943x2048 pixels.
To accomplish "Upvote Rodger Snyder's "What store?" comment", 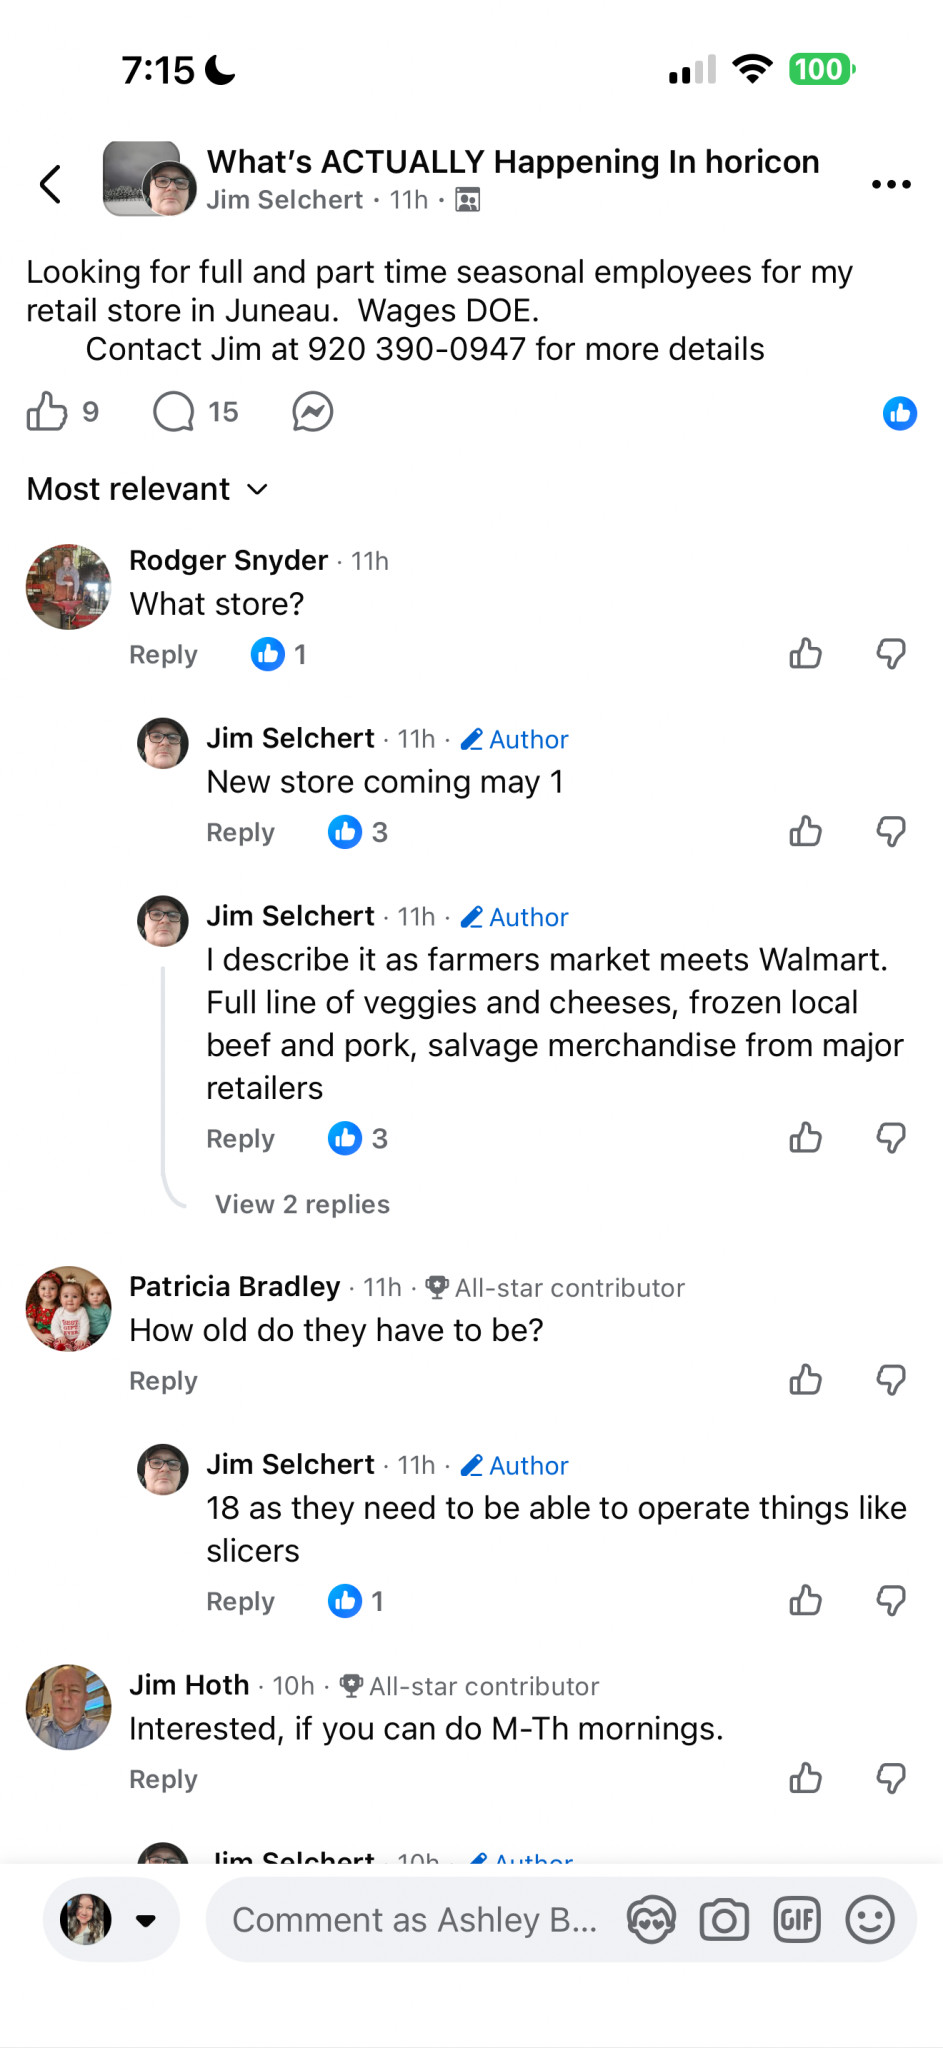I will (805, 654).
